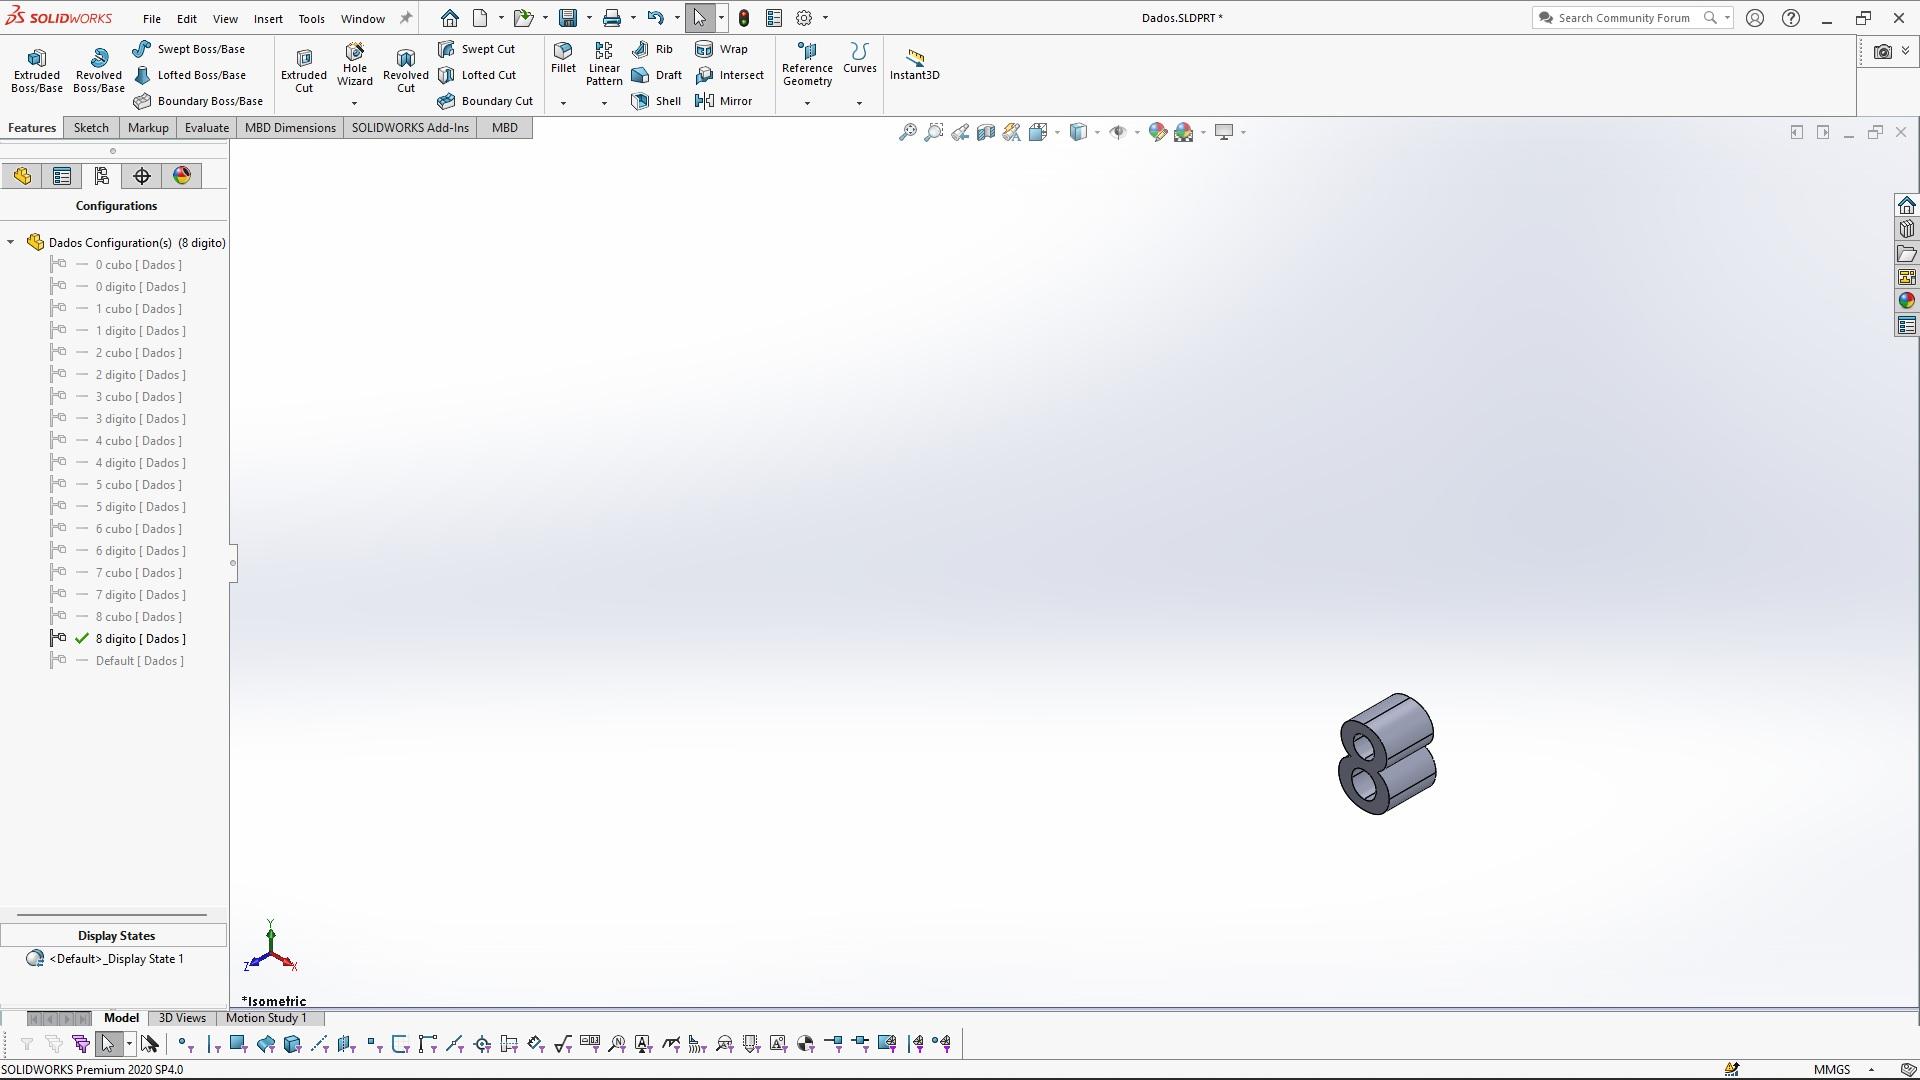
Task: Toggle Instant3D mode
Action: [x=915, y=64]
